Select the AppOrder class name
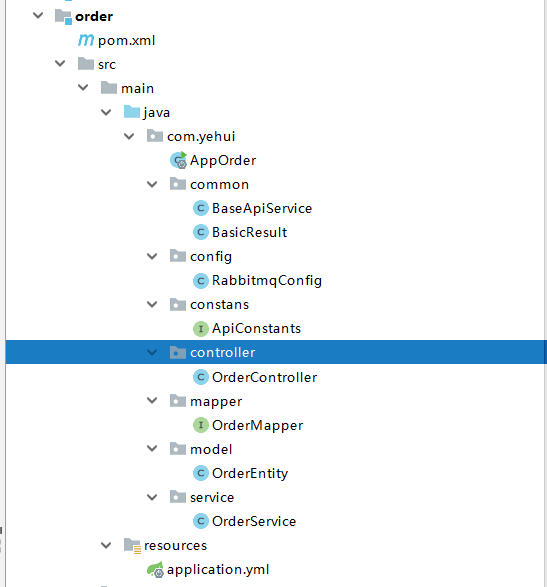 223,161
